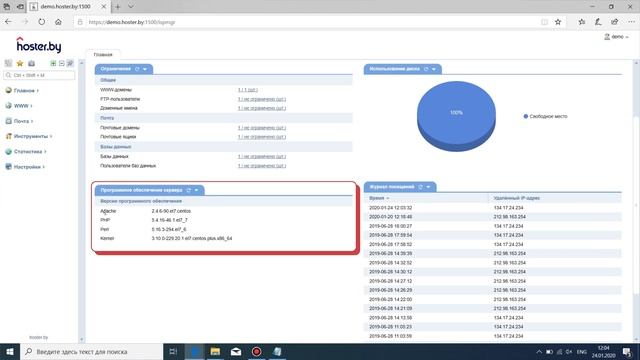Click the Windows taskbar search box

(x=91, y=351)
